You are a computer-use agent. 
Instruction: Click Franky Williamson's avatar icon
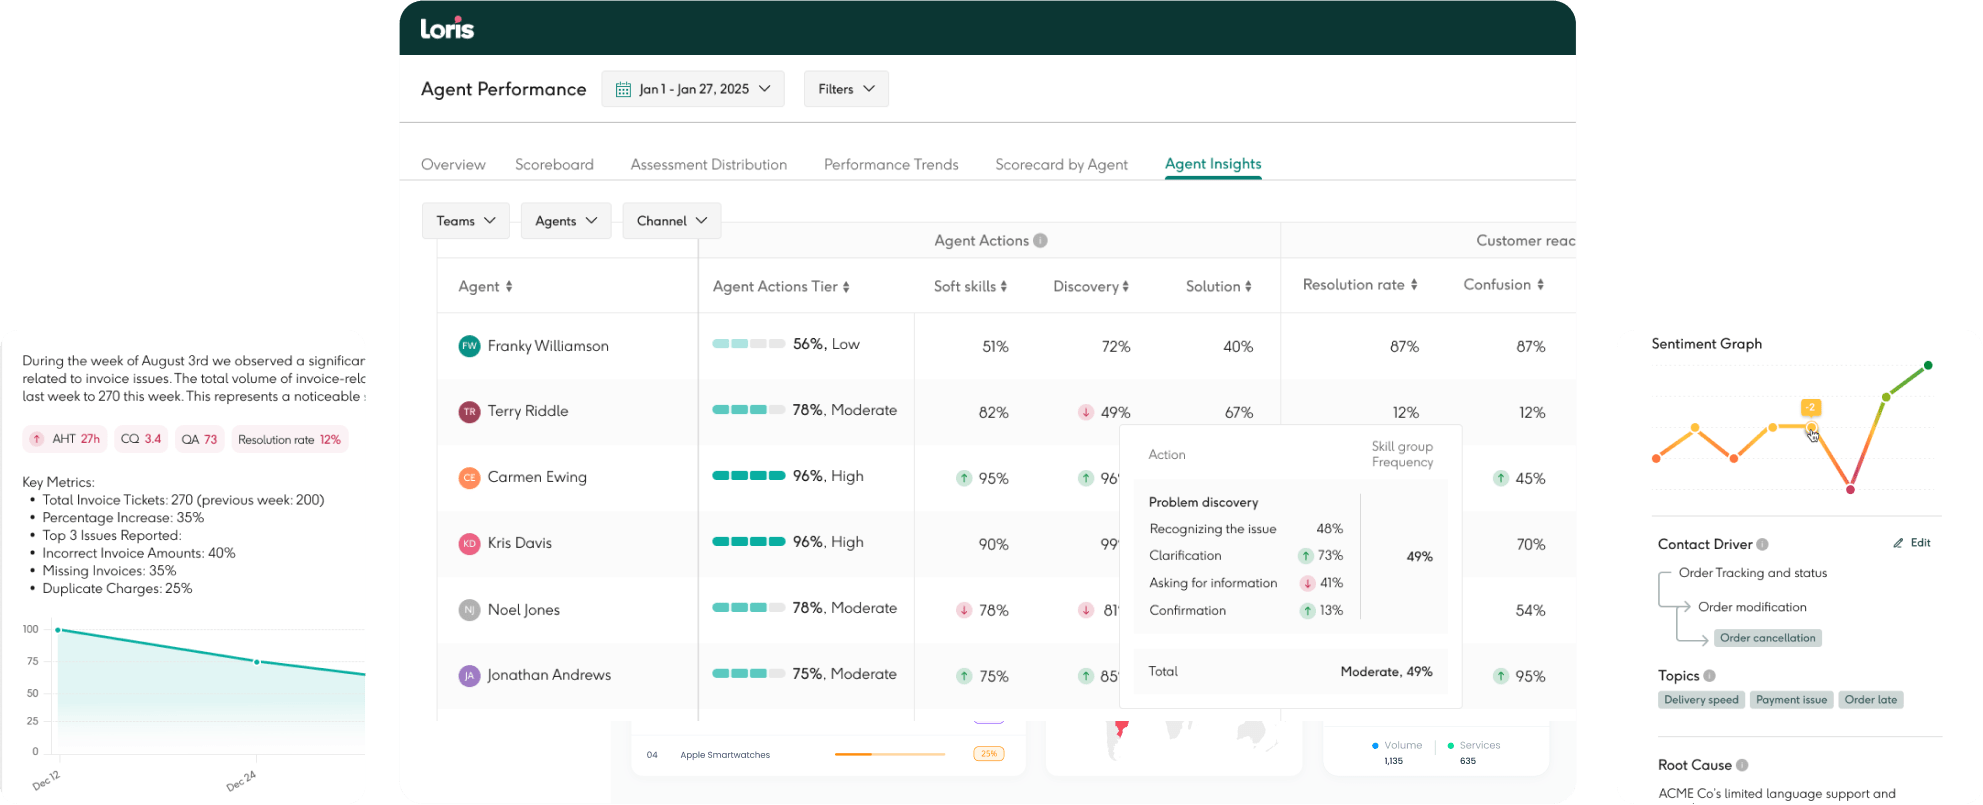point(469,346)
